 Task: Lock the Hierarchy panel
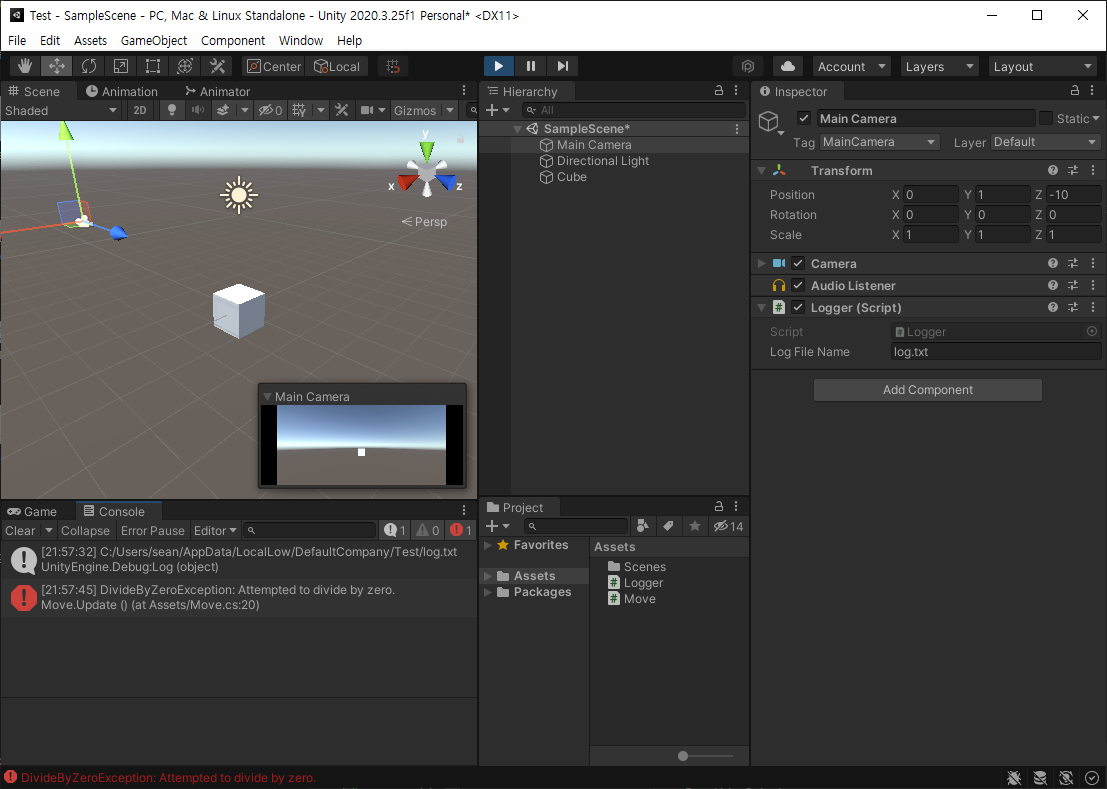coord(719,90)
